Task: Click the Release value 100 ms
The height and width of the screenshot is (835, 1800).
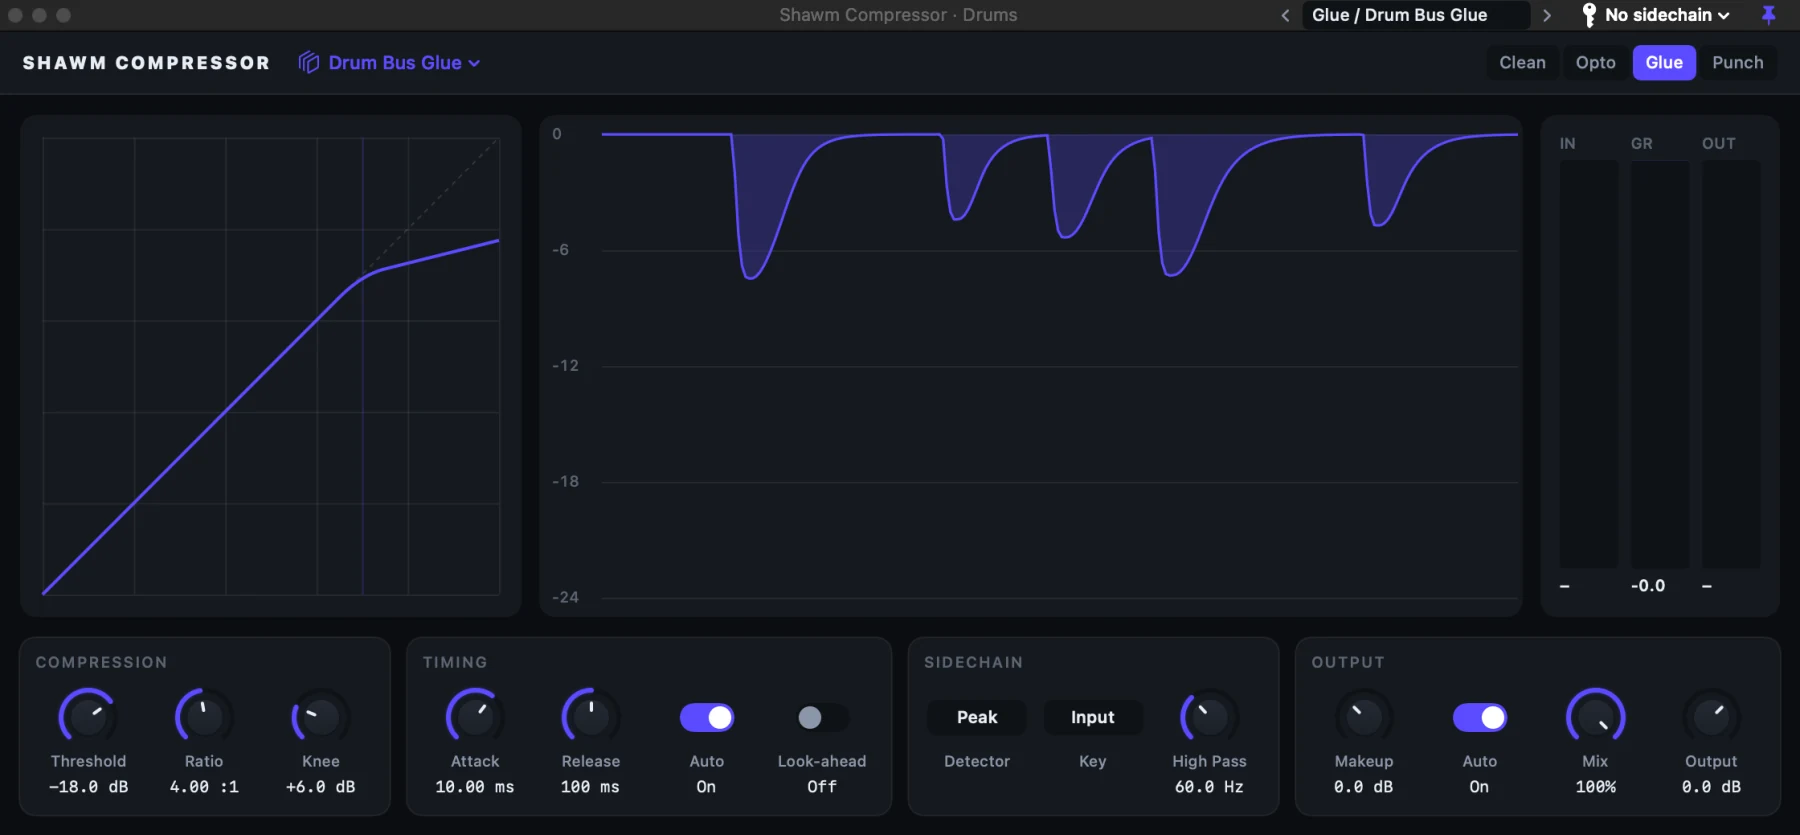Action: (x=590, y=787)
